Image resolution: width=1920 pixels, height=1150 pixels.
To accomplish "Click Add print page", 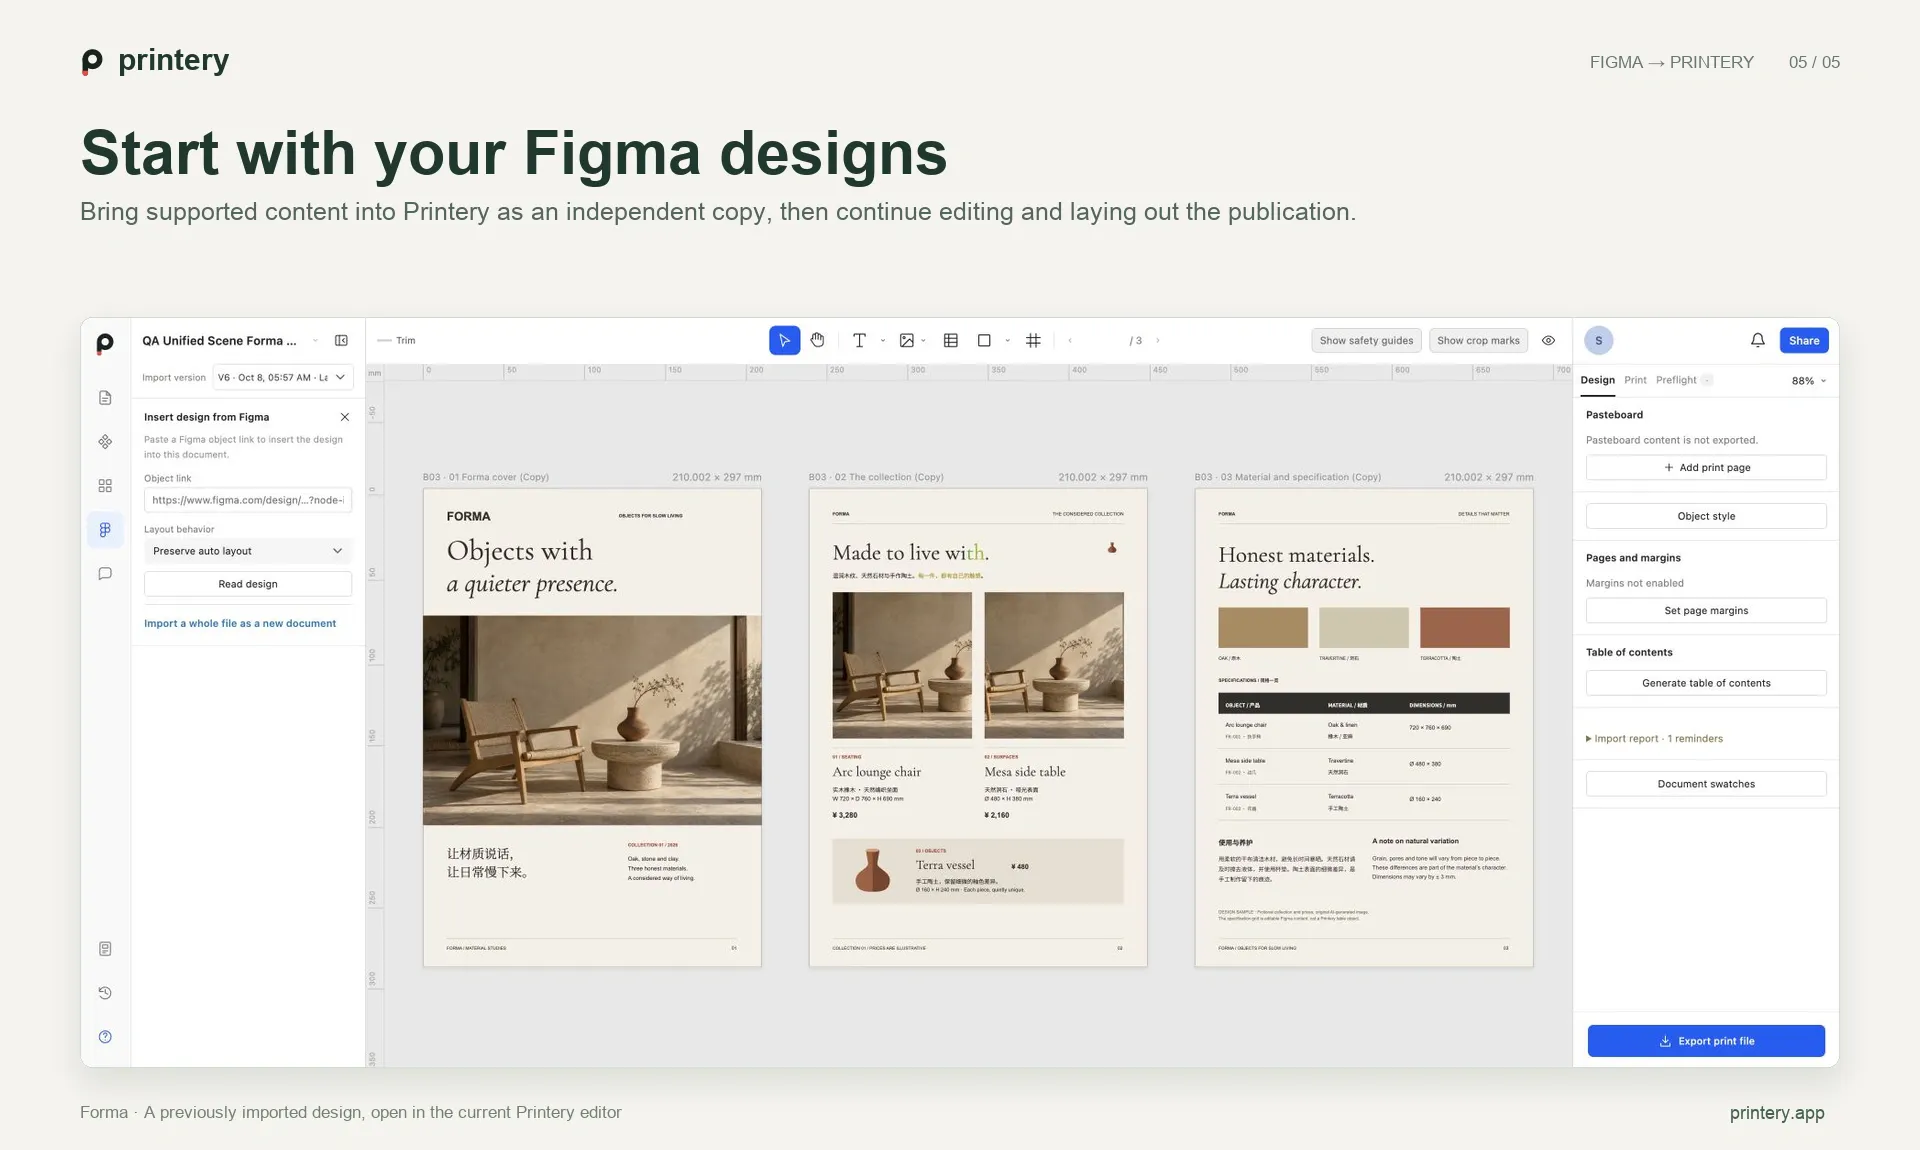I will click(1706, 468).
